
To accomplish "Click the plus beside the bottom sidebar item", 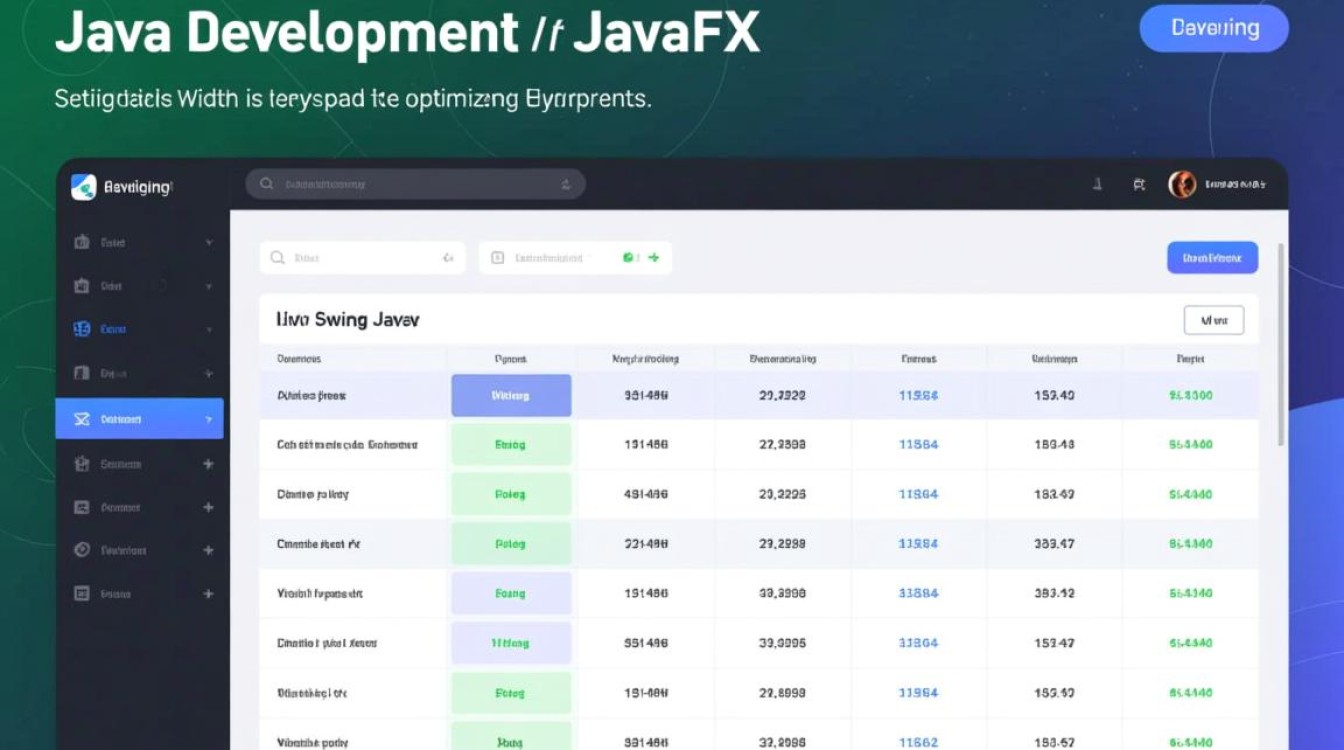I will point(208,593).
